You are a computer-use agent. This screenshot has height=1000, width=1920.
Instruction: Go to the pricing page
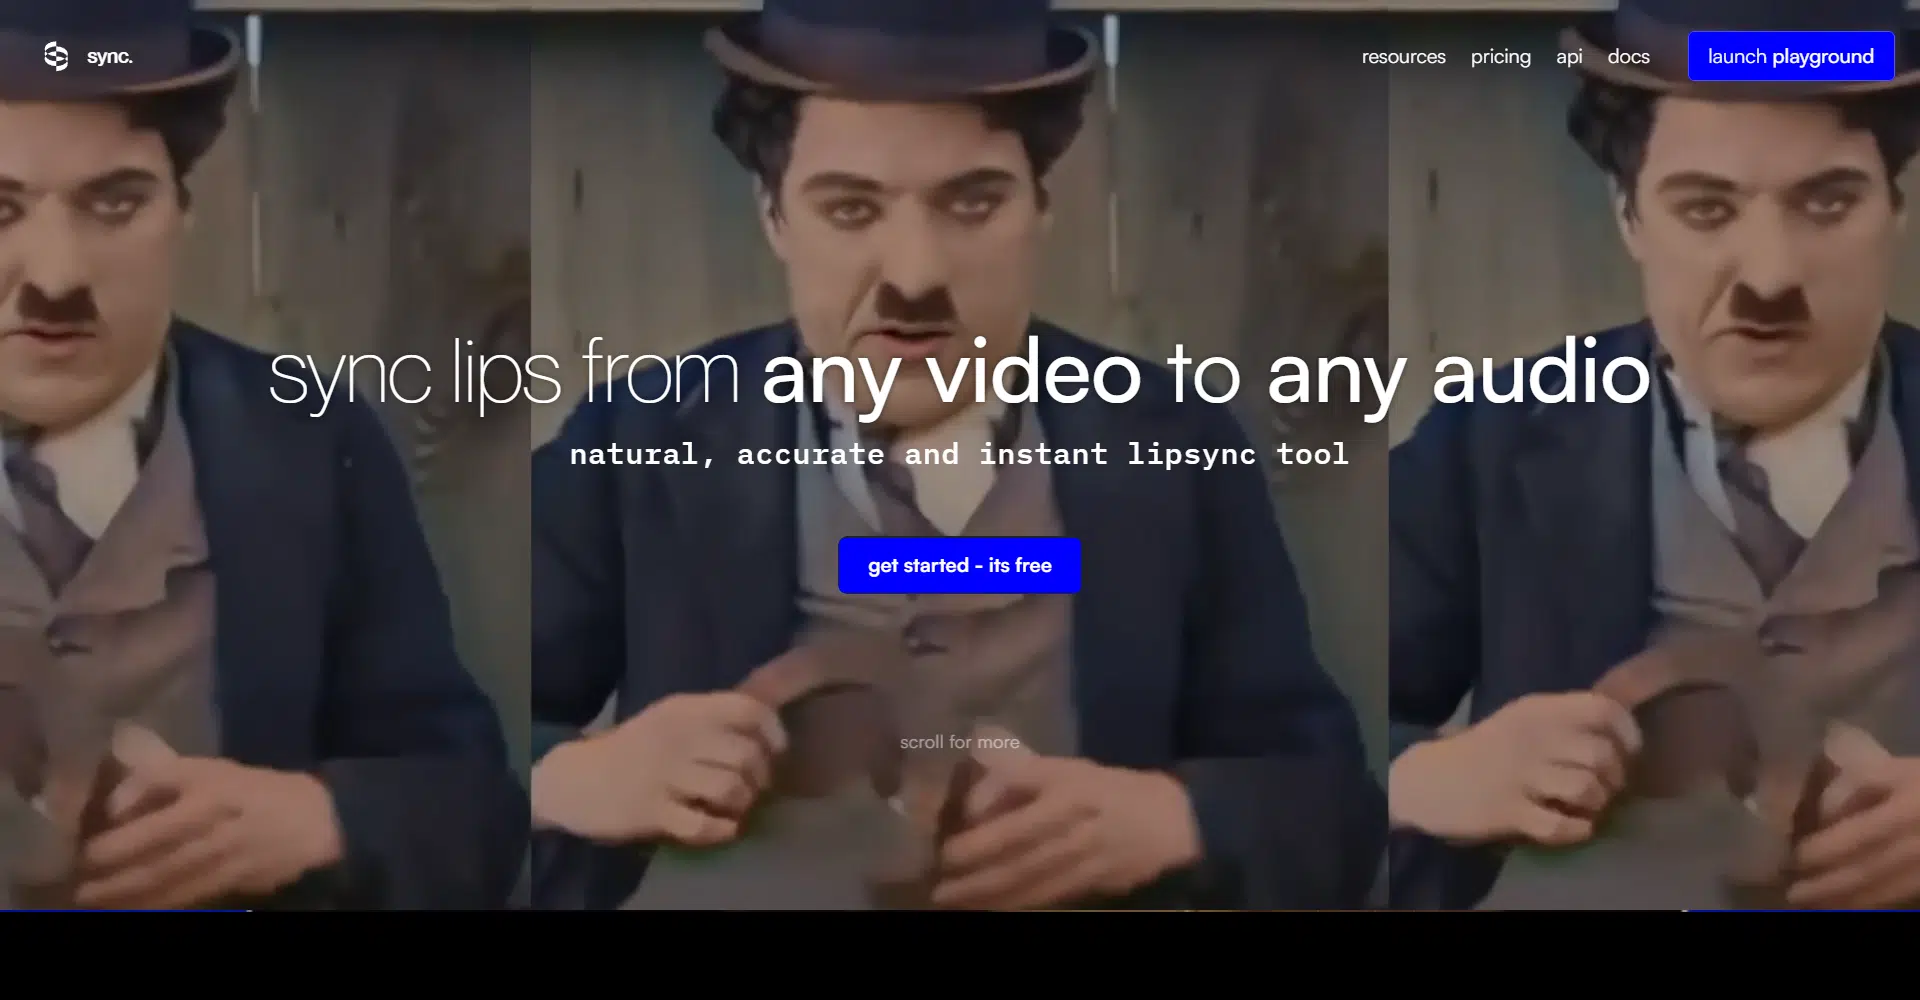point(1500,57)
